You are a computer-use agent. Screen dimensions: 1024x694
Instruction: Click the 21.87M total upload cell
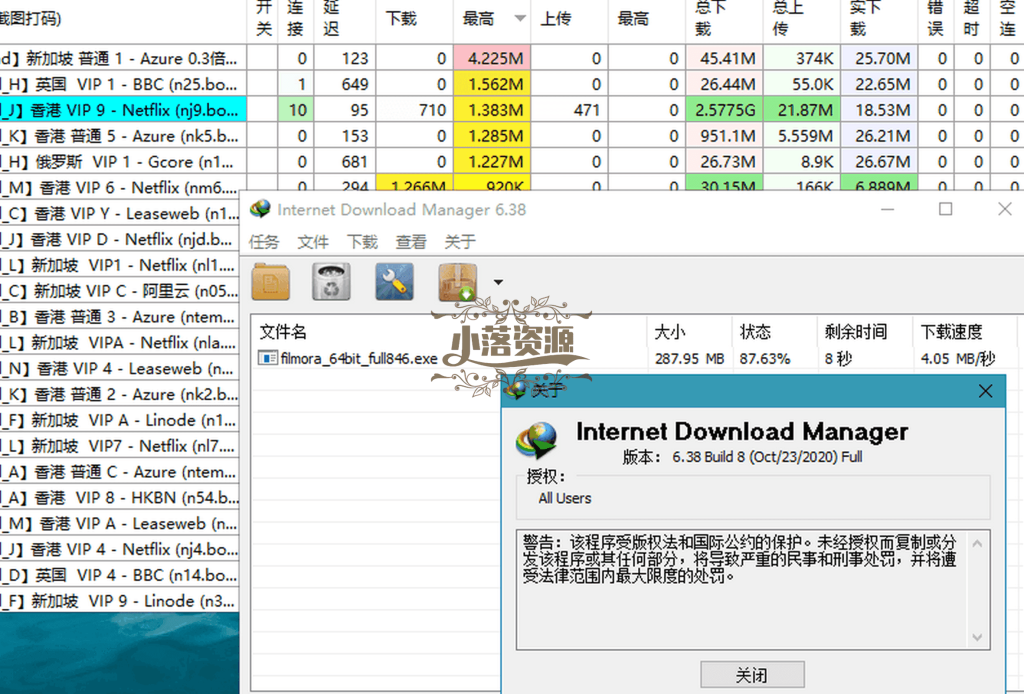pos(802,110)
